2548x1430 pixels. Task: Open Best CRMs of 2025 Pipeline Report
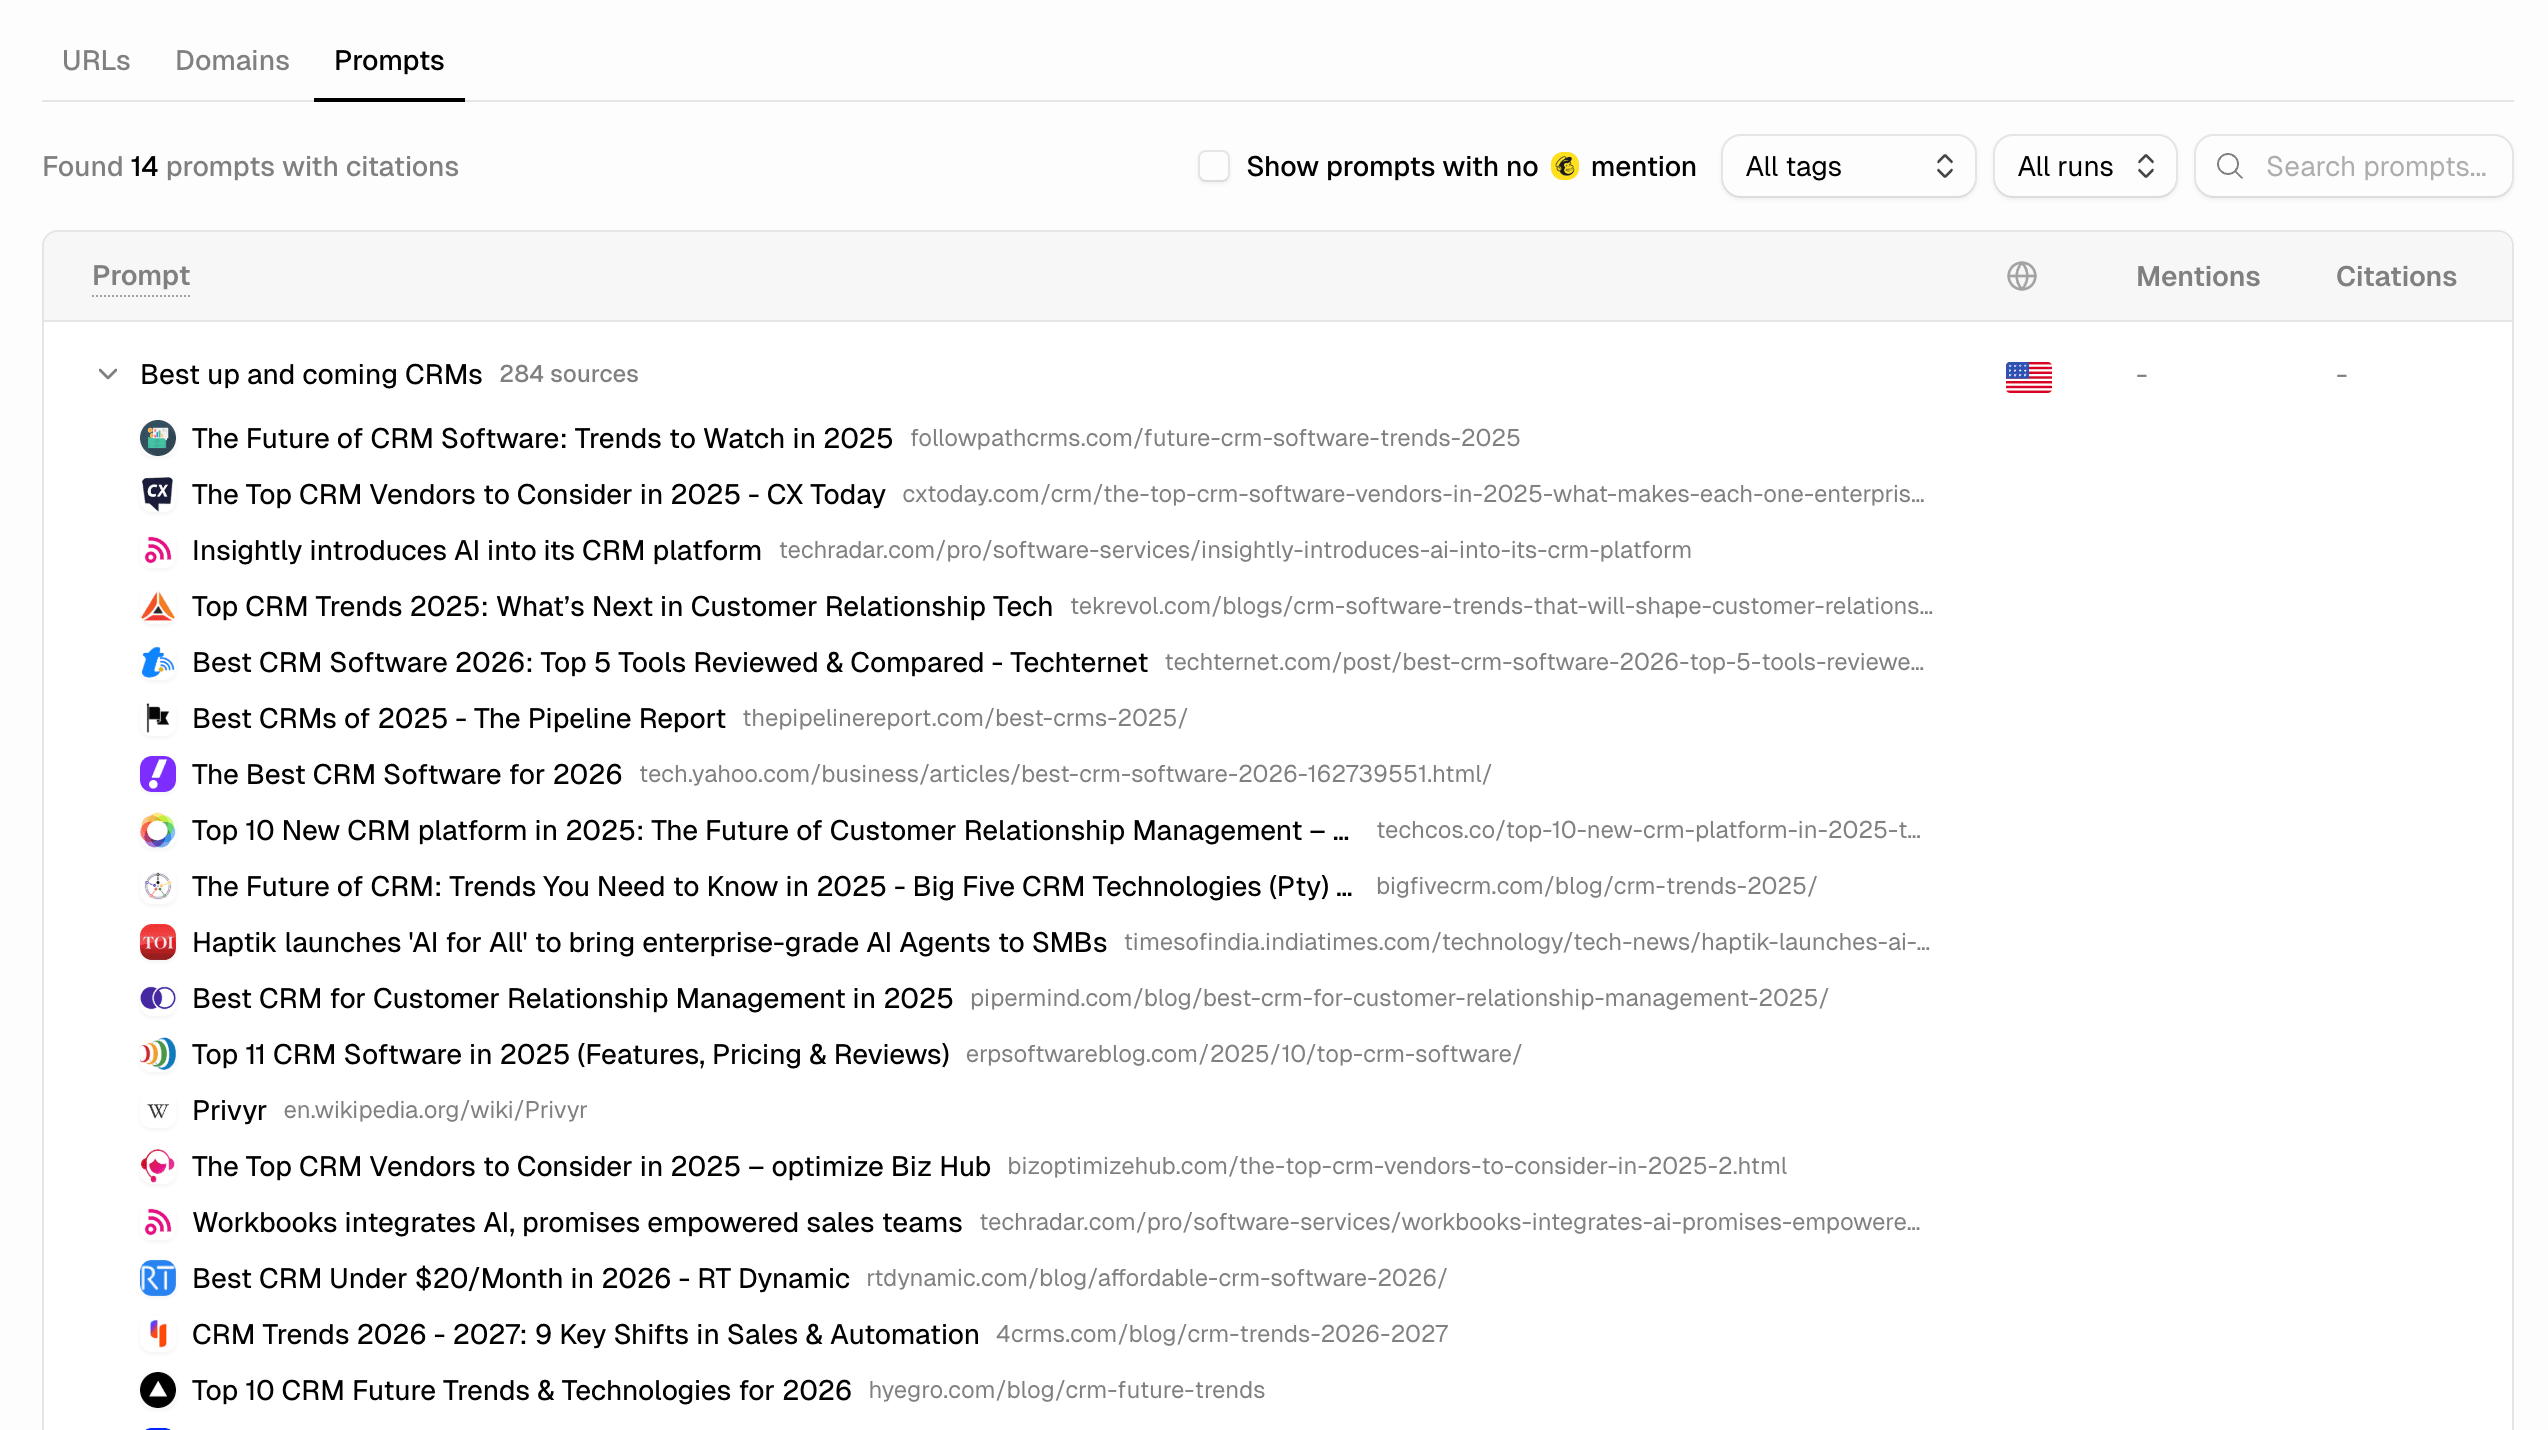coord(459,718)
